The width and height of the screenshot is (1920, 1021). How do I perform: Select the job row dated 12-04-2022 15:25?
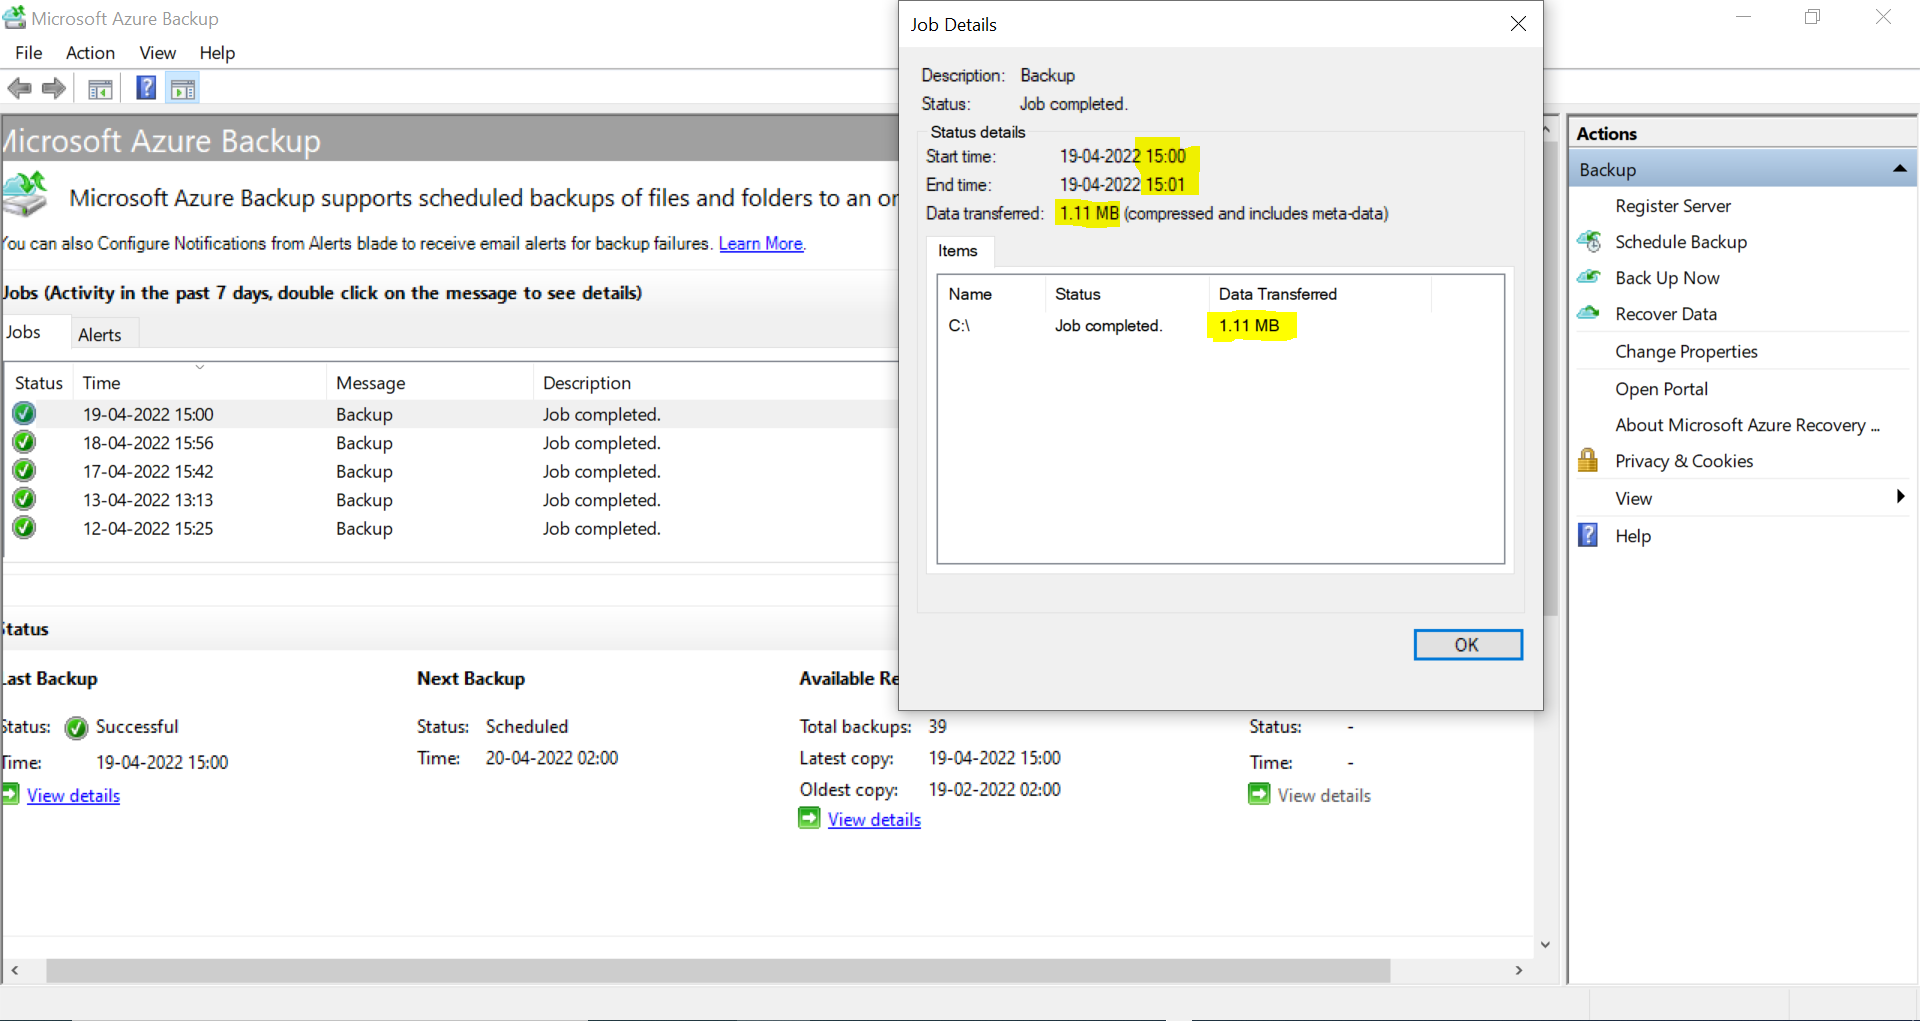[x=452, y=528]
